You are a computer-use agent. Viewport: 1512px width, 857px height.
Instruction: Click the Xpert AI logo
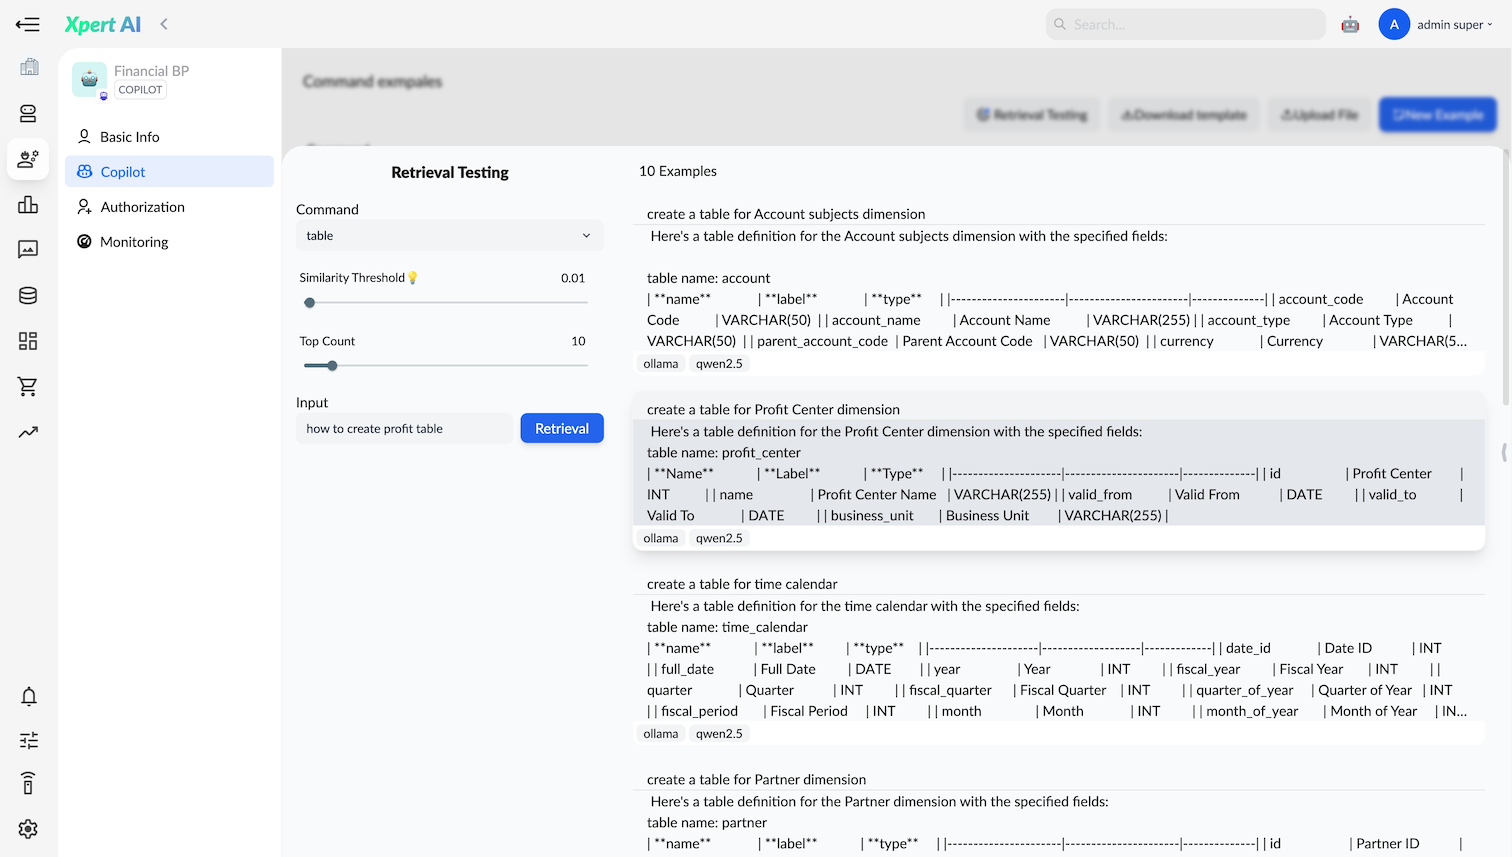[x=103, y=24]
